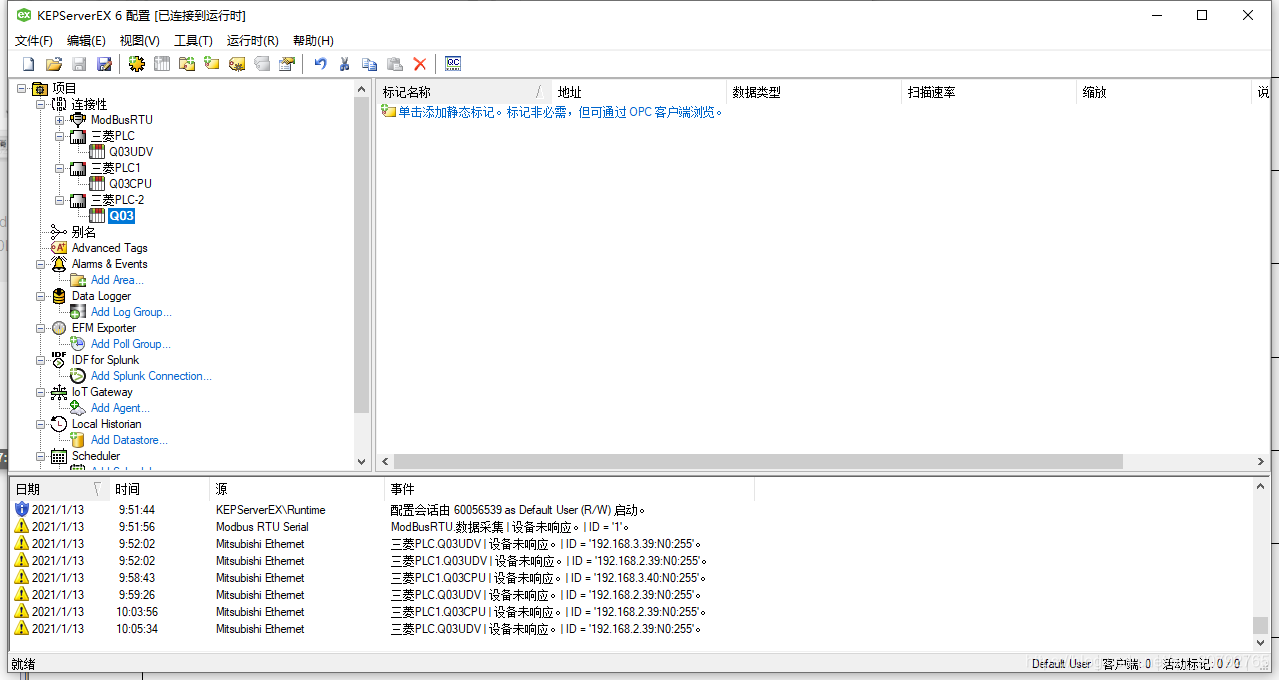Click the 数据类型 column header
This screenshot has width=1279, height=680.
click(x=814, y=92)
